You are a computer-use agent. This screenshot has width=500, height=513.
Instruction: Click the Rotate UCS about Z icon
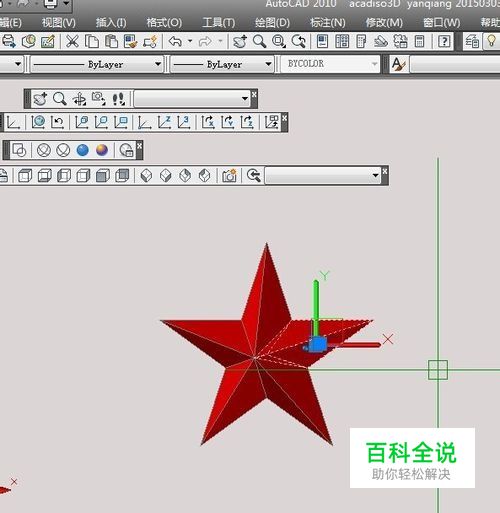coord(247,122)
